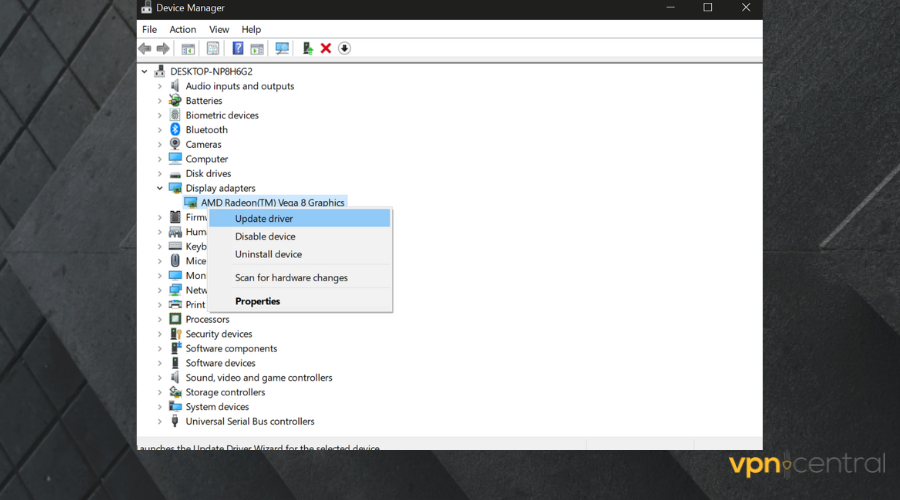Click the Disable device down-arrow icon

click(x=344, y=48)
